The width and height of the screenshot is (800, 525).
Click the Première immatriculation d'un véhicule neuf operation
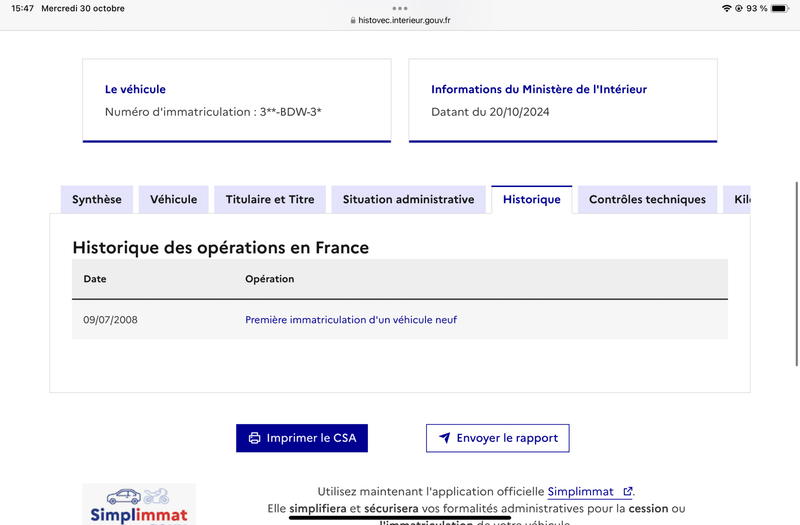351,320
